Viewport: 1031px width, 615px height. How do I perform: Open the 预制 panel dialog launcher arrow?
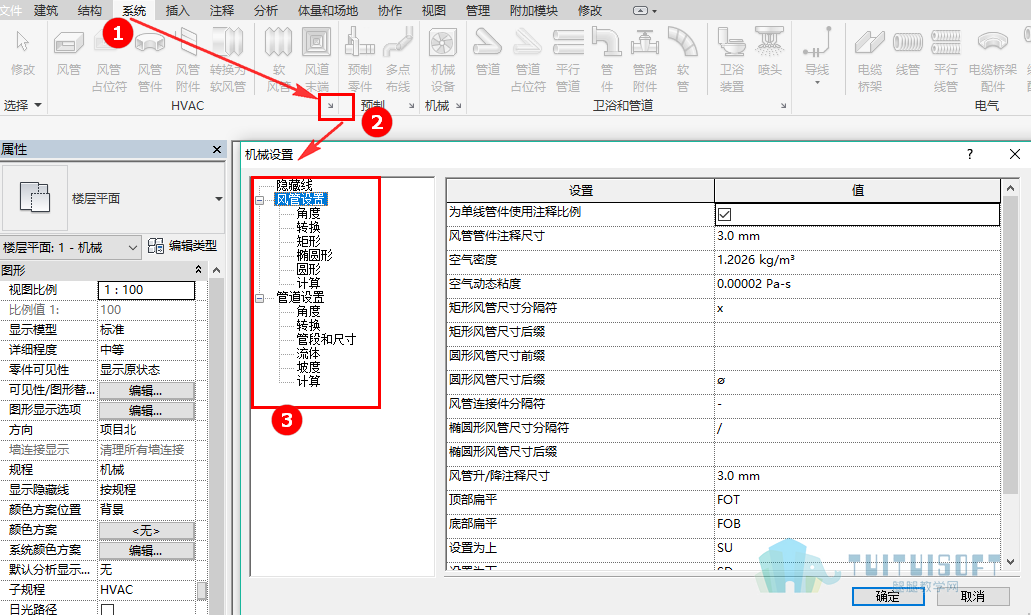pyautogui.click(x=412, y=106)
